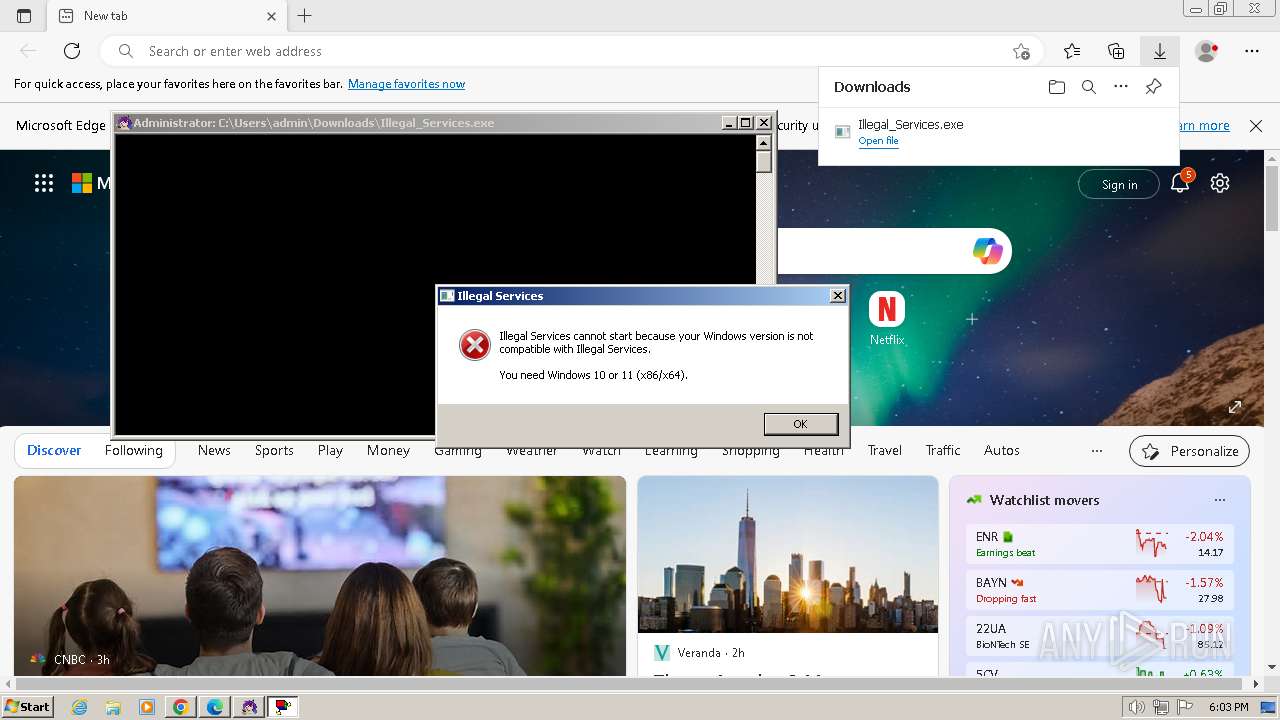Click the Personalize button
1280x720 pixels.
pyautogui.click(x=1189, y=451)
